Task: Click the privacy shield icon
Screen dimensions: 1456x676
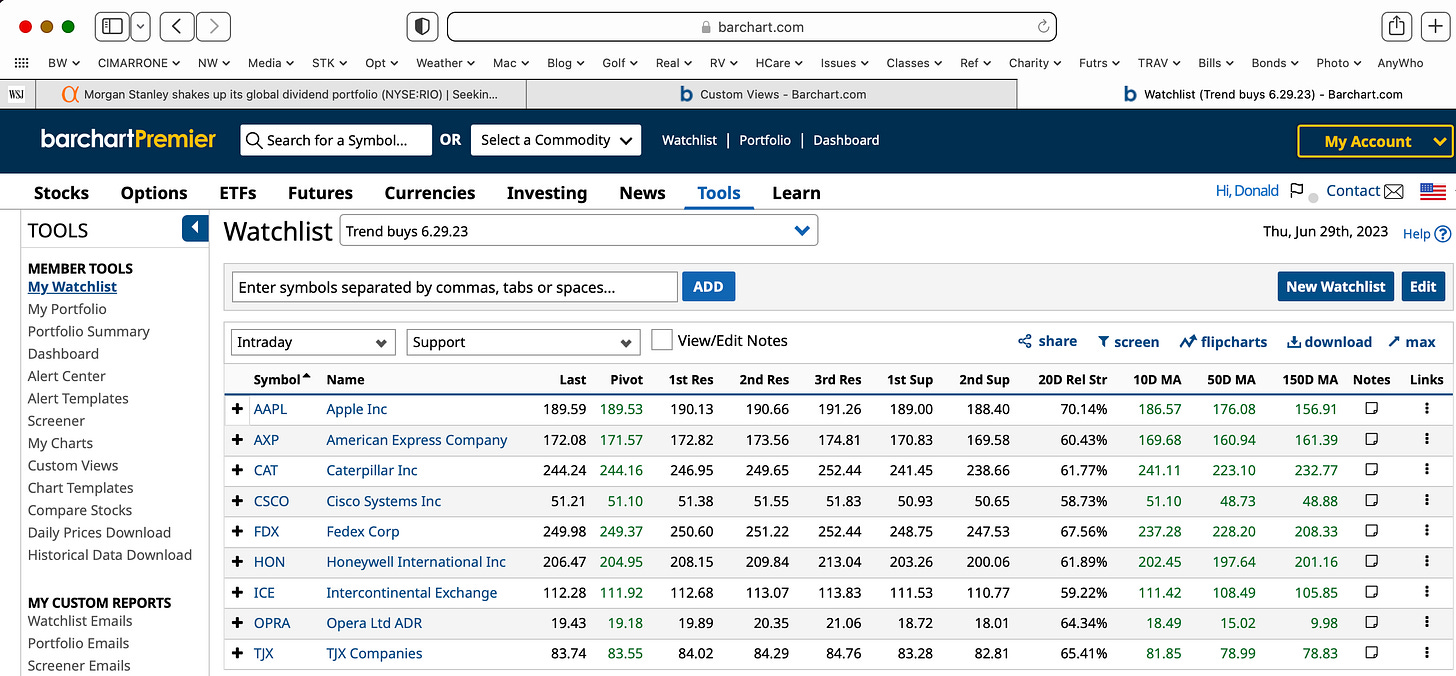Action: tap(423, 27)
